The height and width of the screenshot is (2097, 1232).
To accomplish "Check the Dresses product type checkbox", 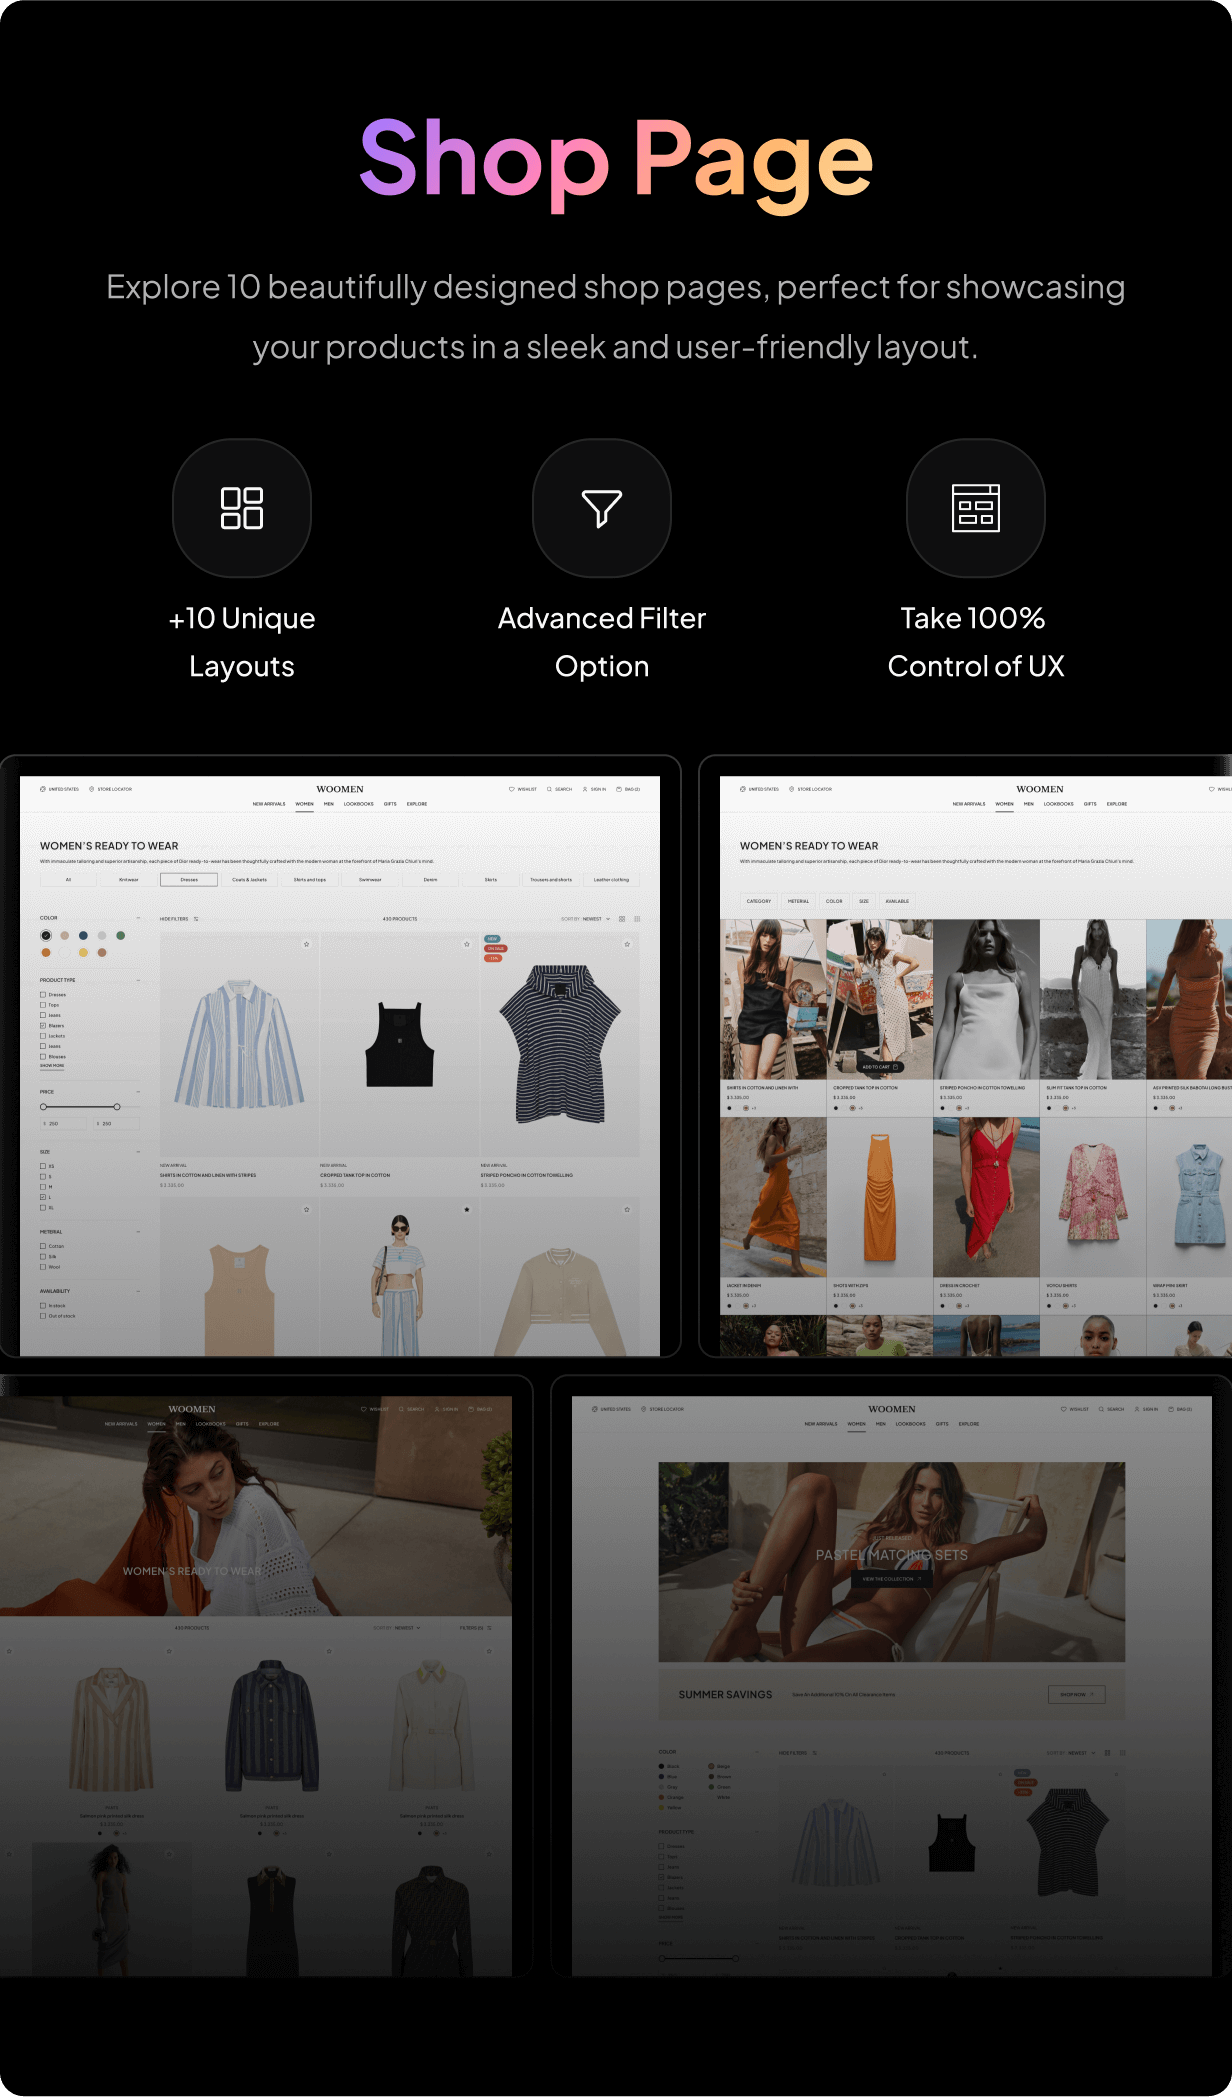I will tap(43, 995).
